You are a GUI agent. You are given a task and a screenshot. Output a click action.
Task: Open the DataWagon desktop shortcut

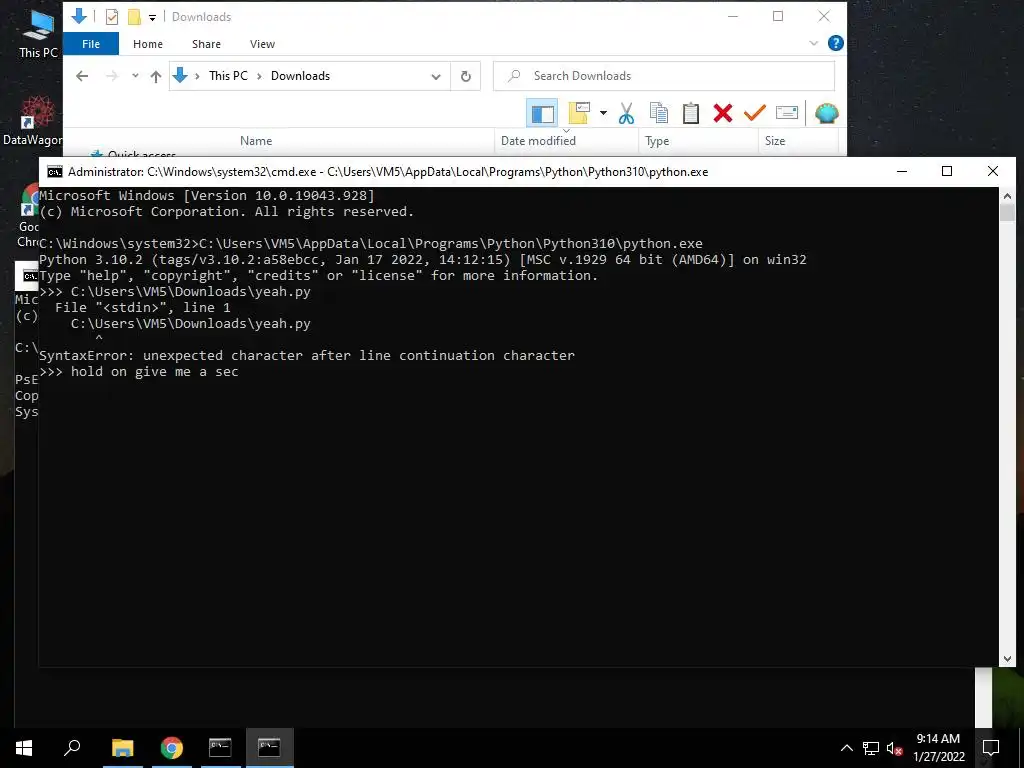[33, 121]
